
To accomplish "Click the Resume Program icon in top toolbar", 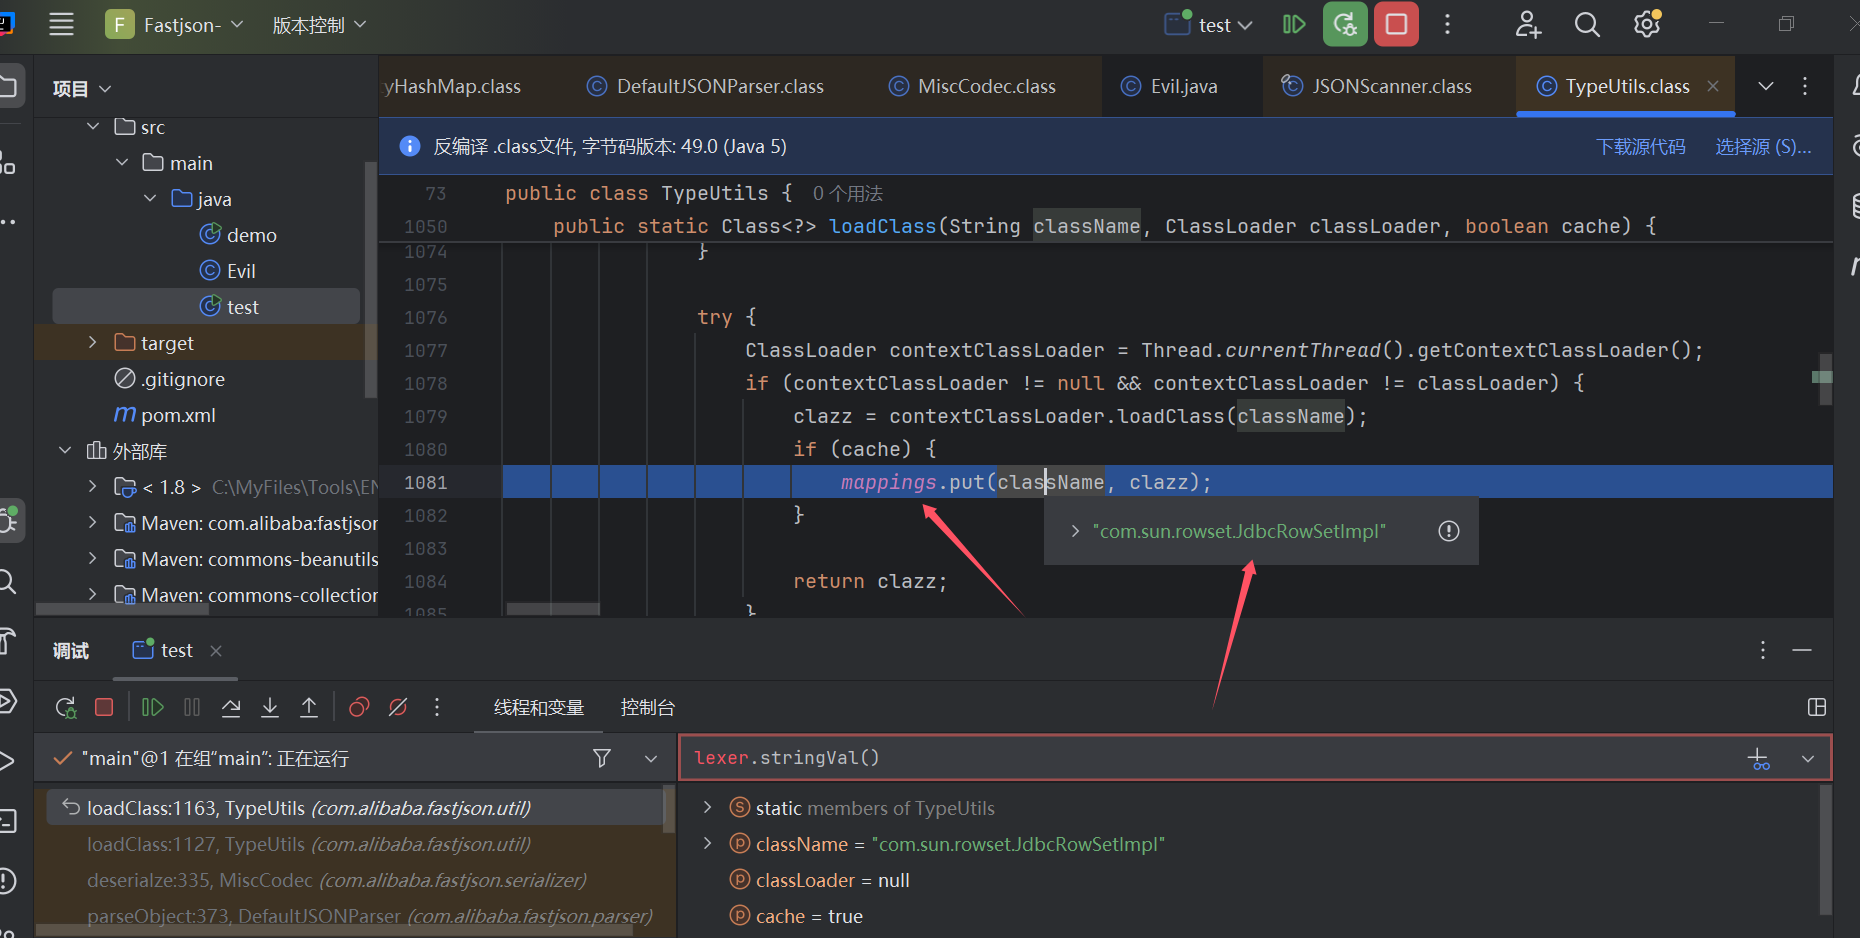I will pyautogui.click(x=1294, y=25).
